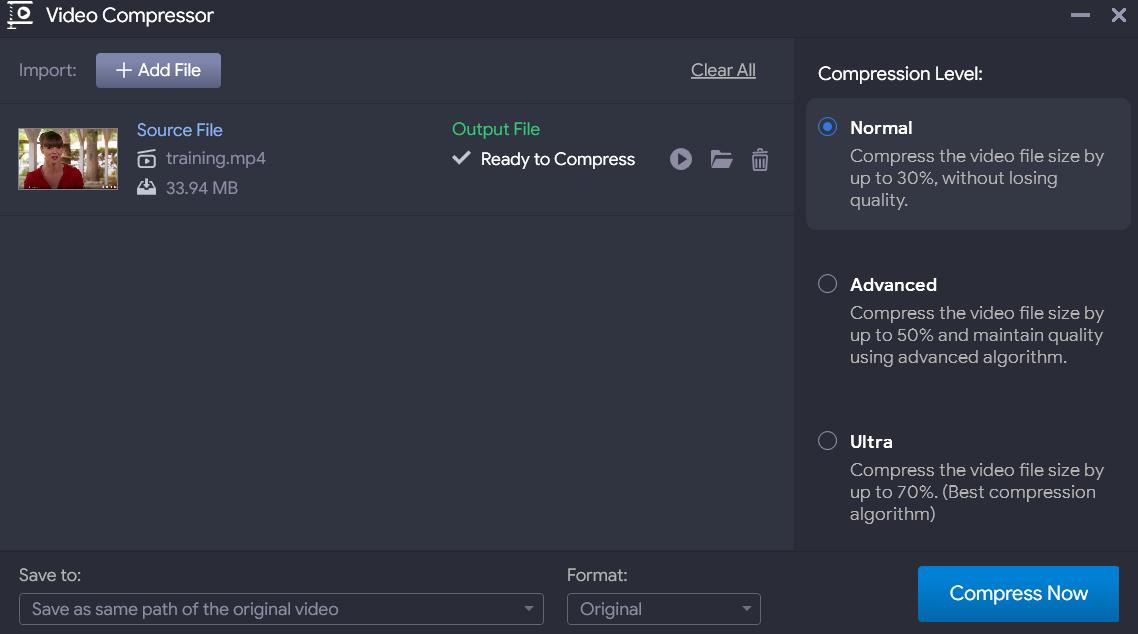
Task: Click the file size icon near 33.94 MB
Action: click(149, 187)
